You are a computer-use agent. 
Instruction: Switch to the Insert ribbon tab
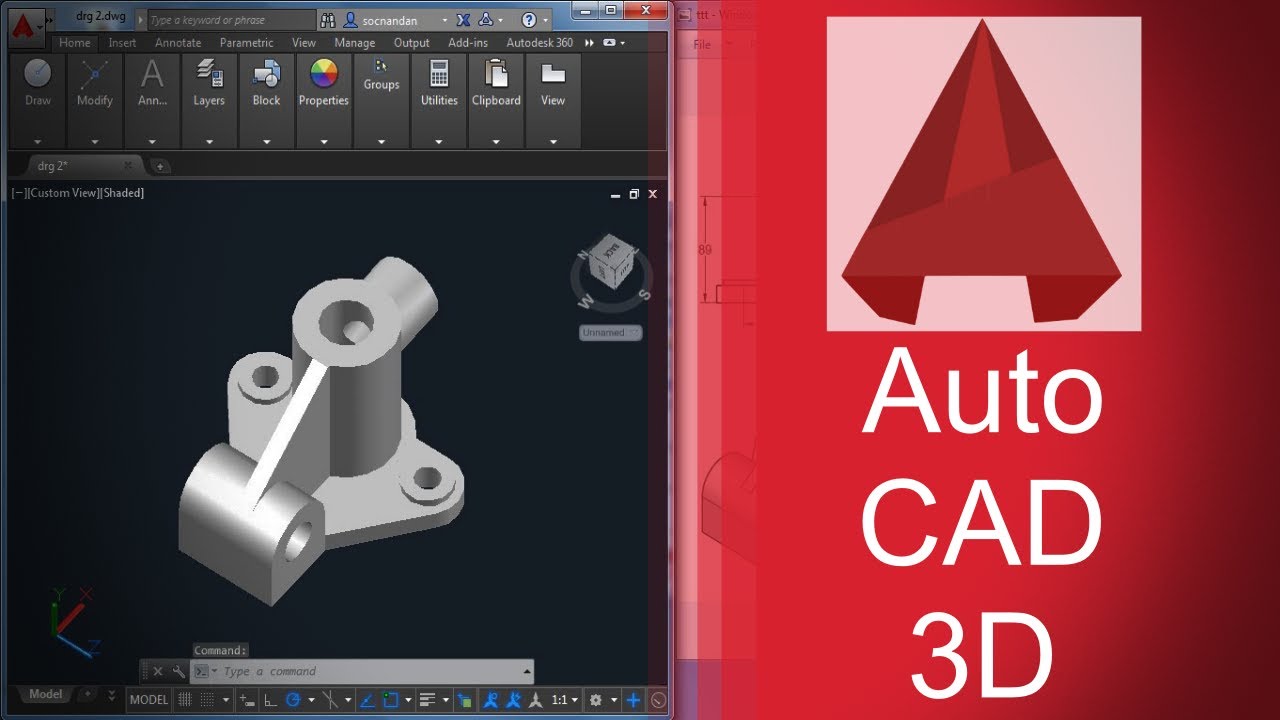pos(122,43)
